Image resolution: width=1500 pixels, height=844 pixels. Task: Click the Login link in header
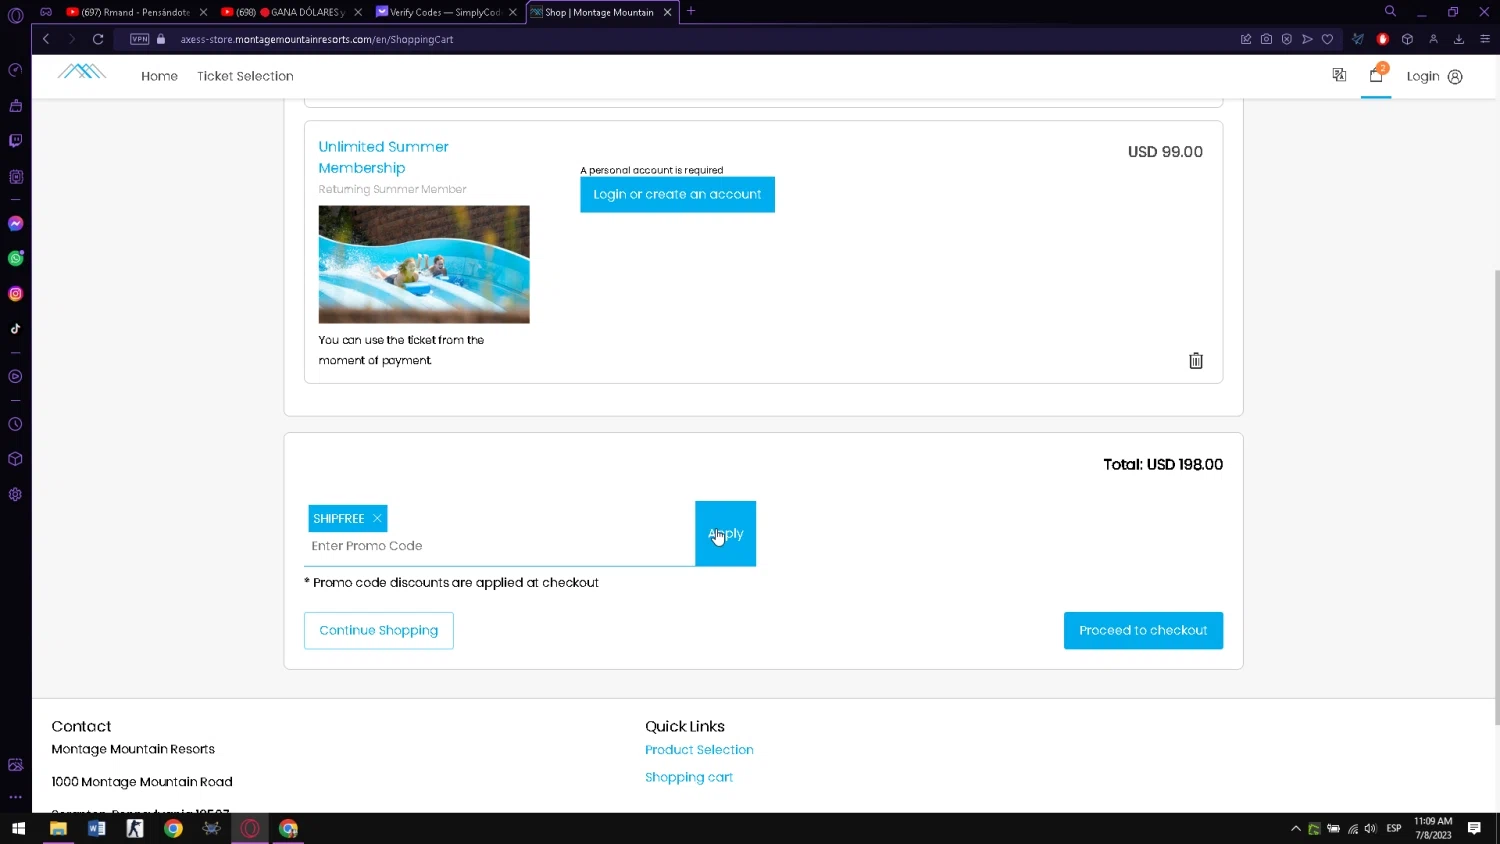tap(1434, 76)
